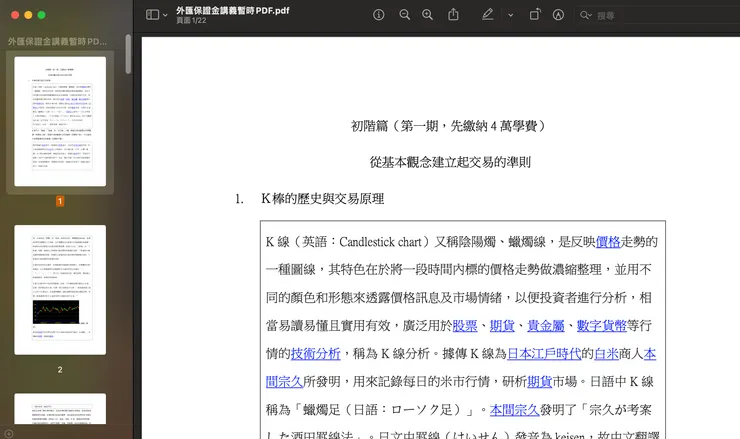Open the 股票 hyperlink
Screen dimensions: 740x439
coord(464,326)
